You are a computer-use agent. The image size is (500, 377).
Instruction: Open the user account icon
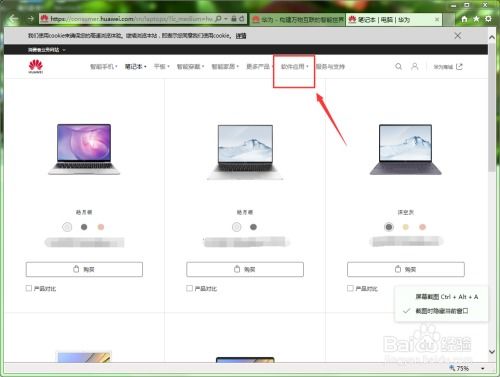[415, 67]
